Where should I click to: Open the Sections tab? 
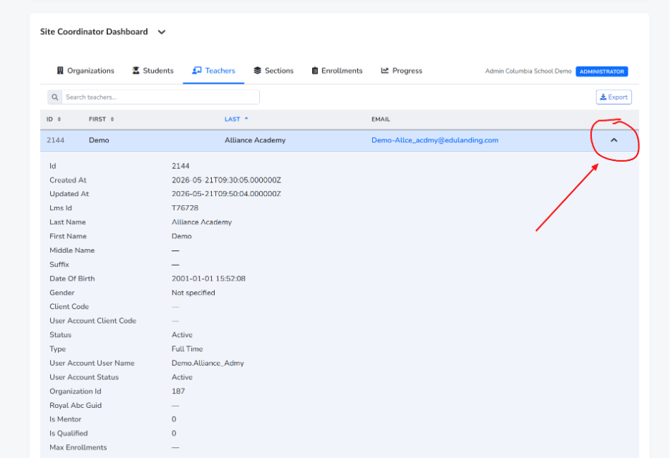pyautogui.click(x=273, y=70)
